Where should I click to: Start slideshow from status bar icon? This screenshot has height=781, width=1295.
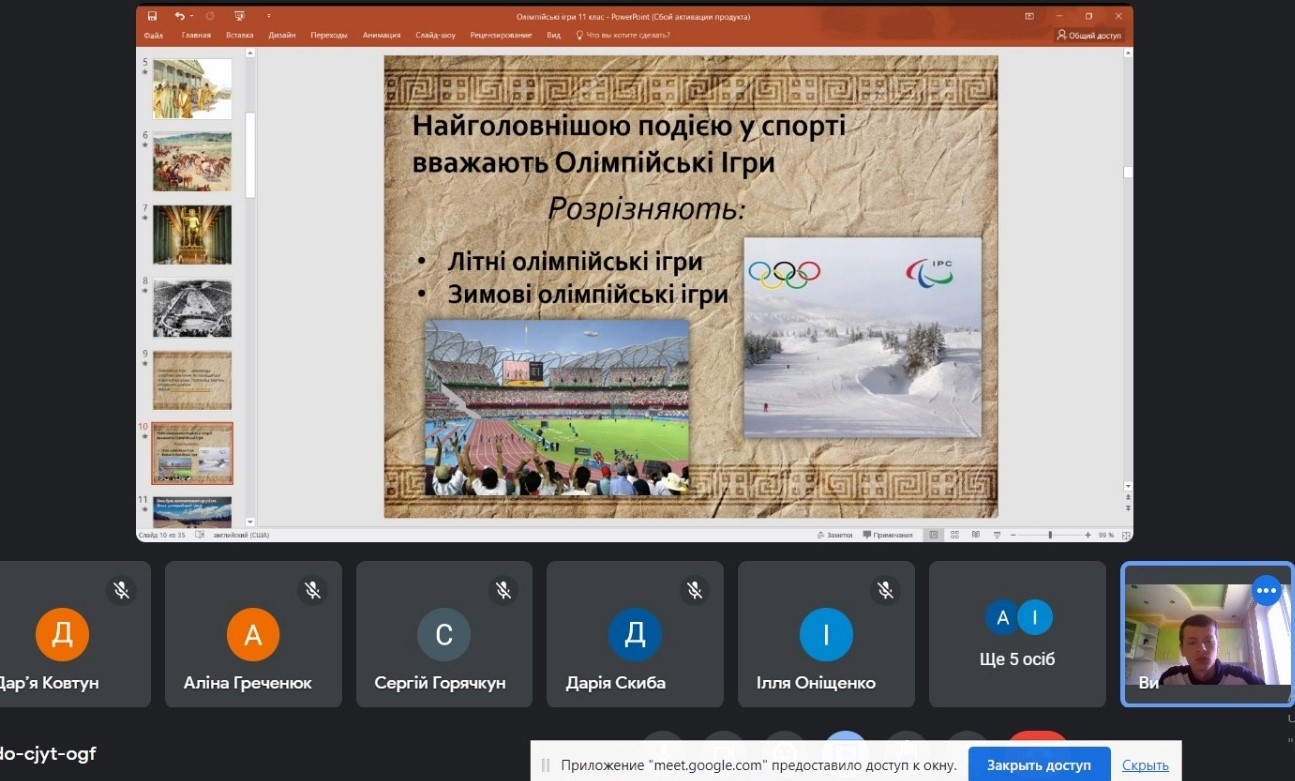pyautogui.click(x=997, y=535)
